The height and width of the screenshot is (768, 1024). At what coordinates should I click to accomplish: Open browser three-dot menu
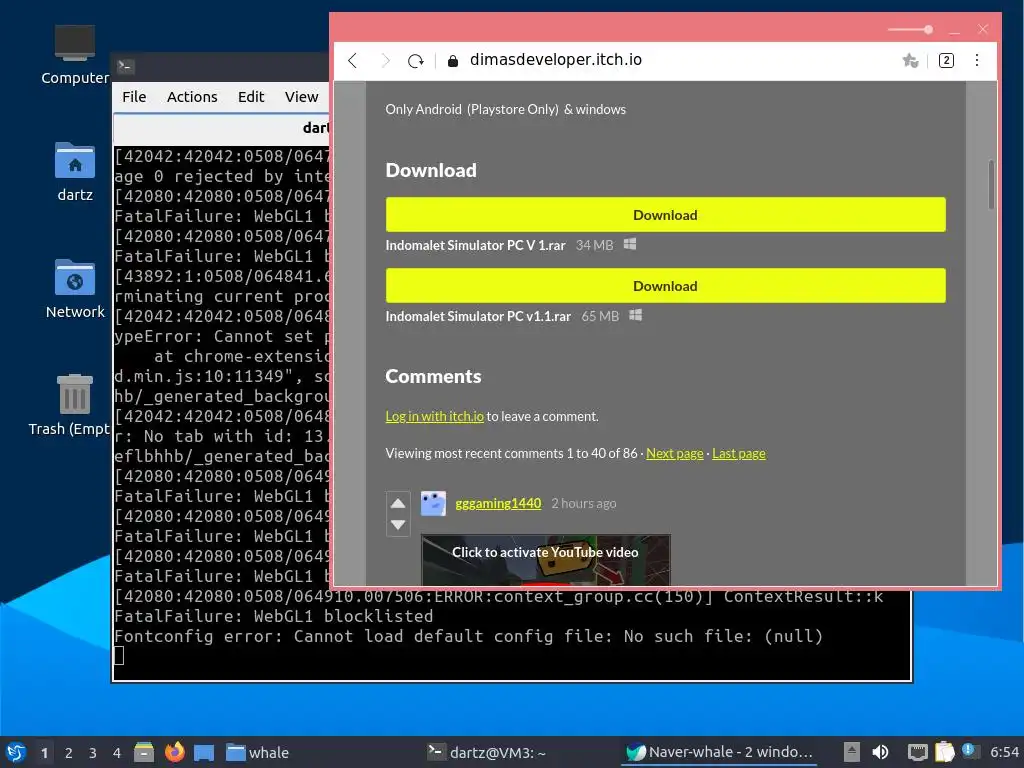(x=976, y=61)
